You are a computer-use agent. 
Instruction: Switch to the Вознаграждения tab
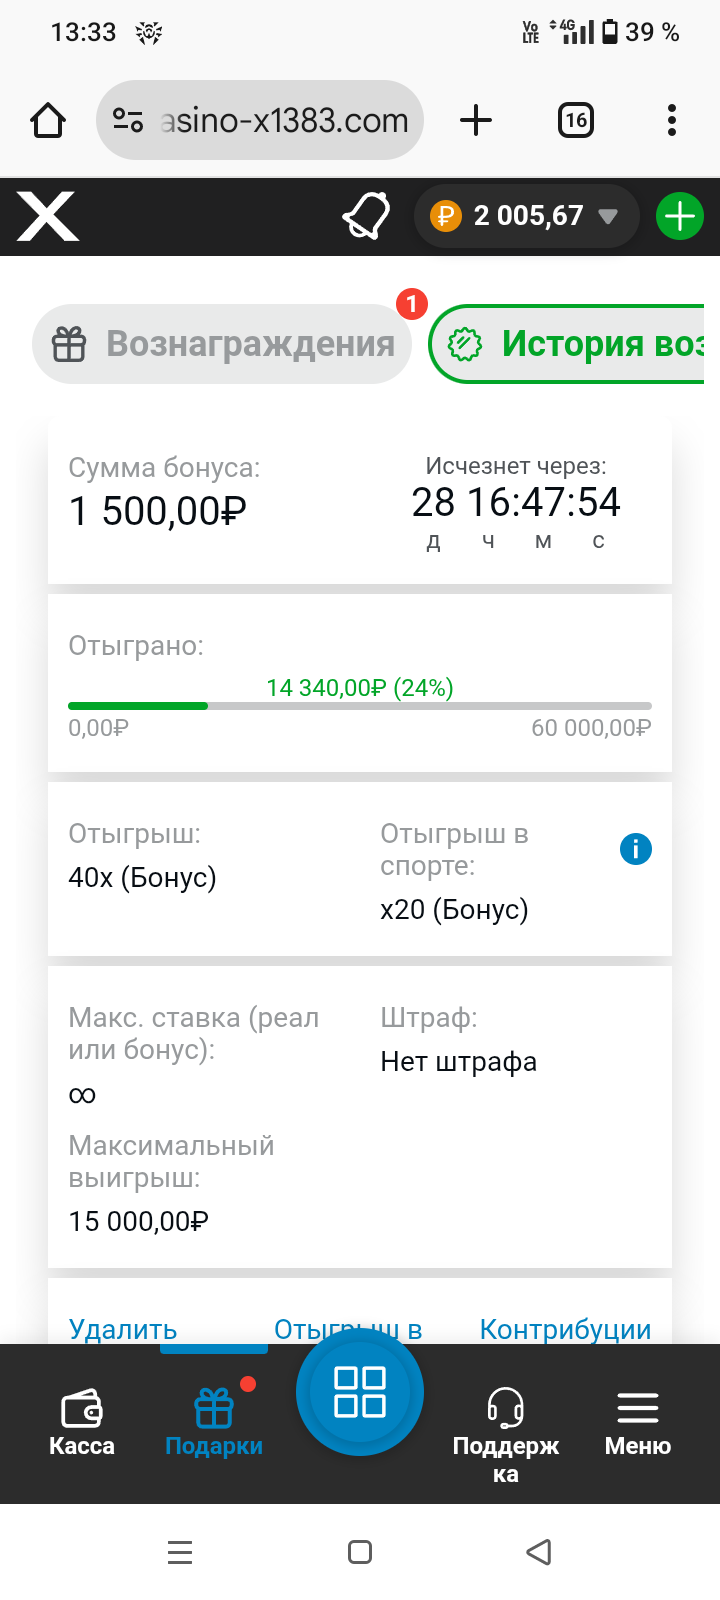222,344
